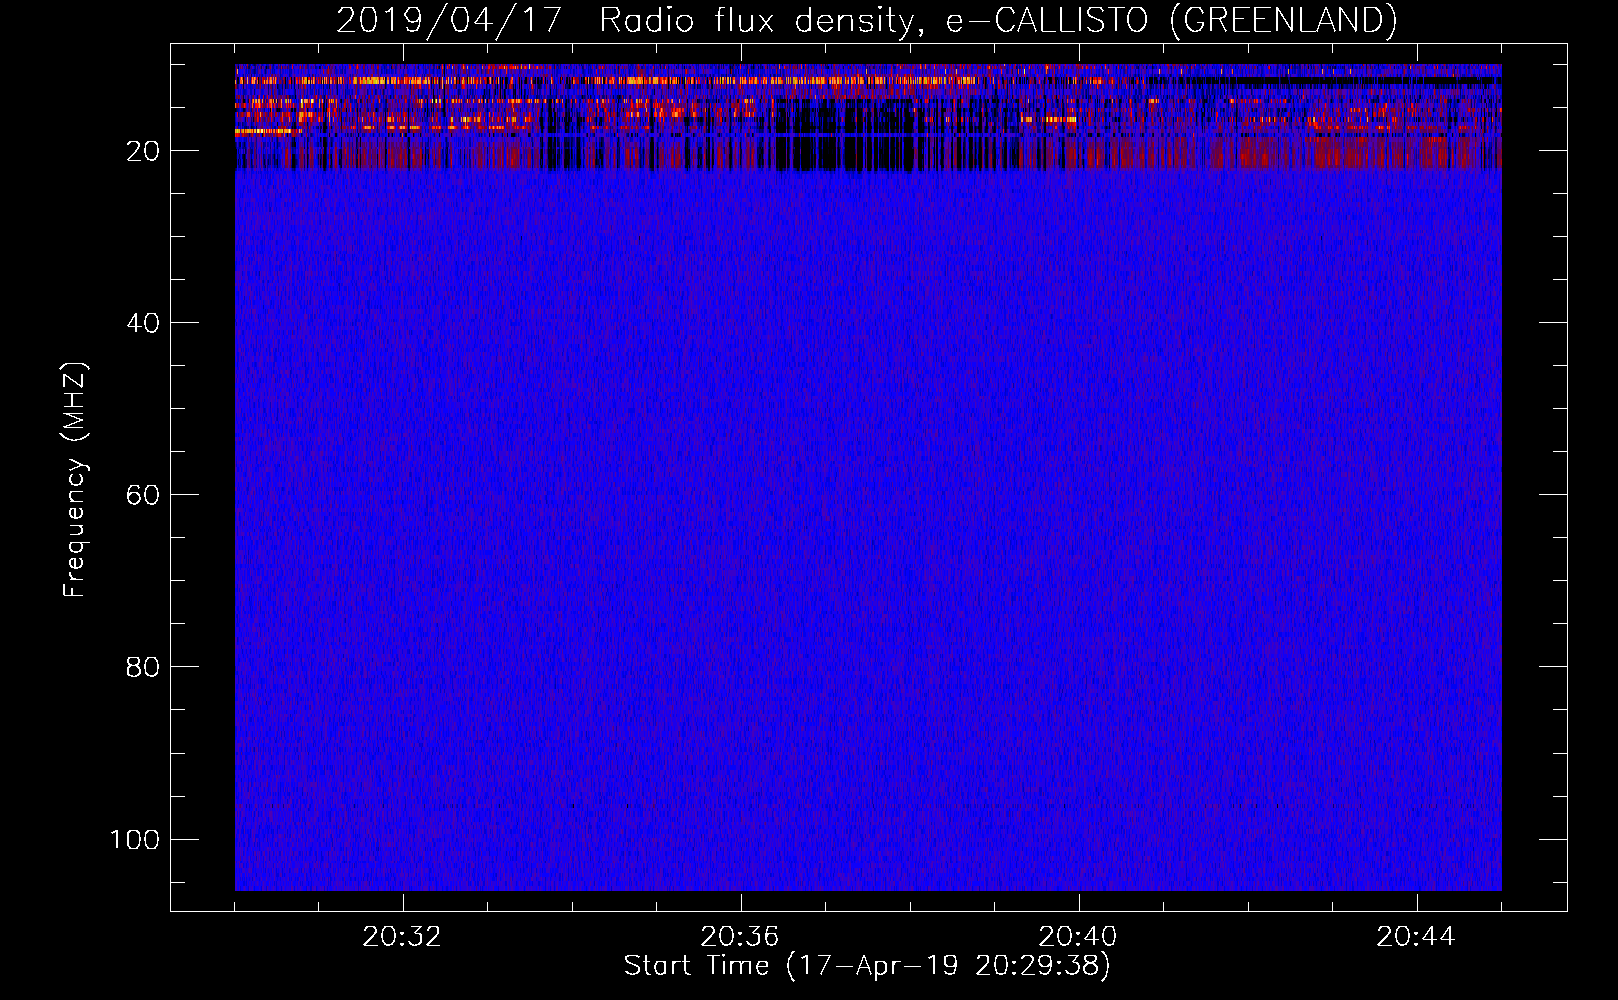Screen dimensions: 1618x1000
Task: Click the black horizontal band at spectrogram top right
Action: 1350,79
